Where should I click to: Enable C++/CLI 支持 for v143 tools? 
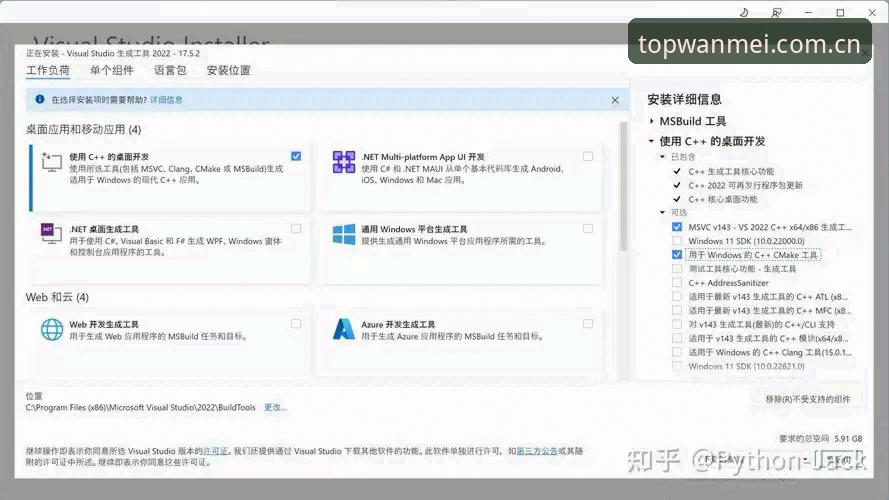pos(677,324)
